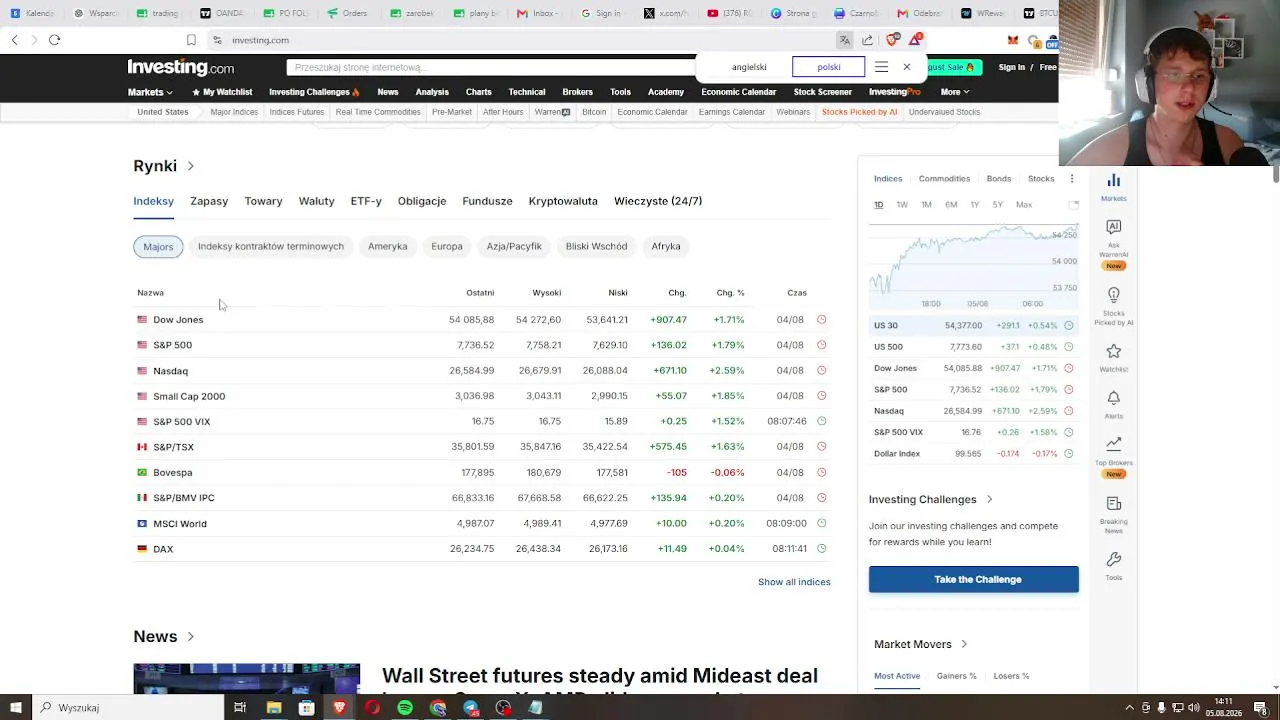The height and width of the screenshot is (720, 1280).
Task: Expand the Rynki section arrow
Action: pos(190,166)
